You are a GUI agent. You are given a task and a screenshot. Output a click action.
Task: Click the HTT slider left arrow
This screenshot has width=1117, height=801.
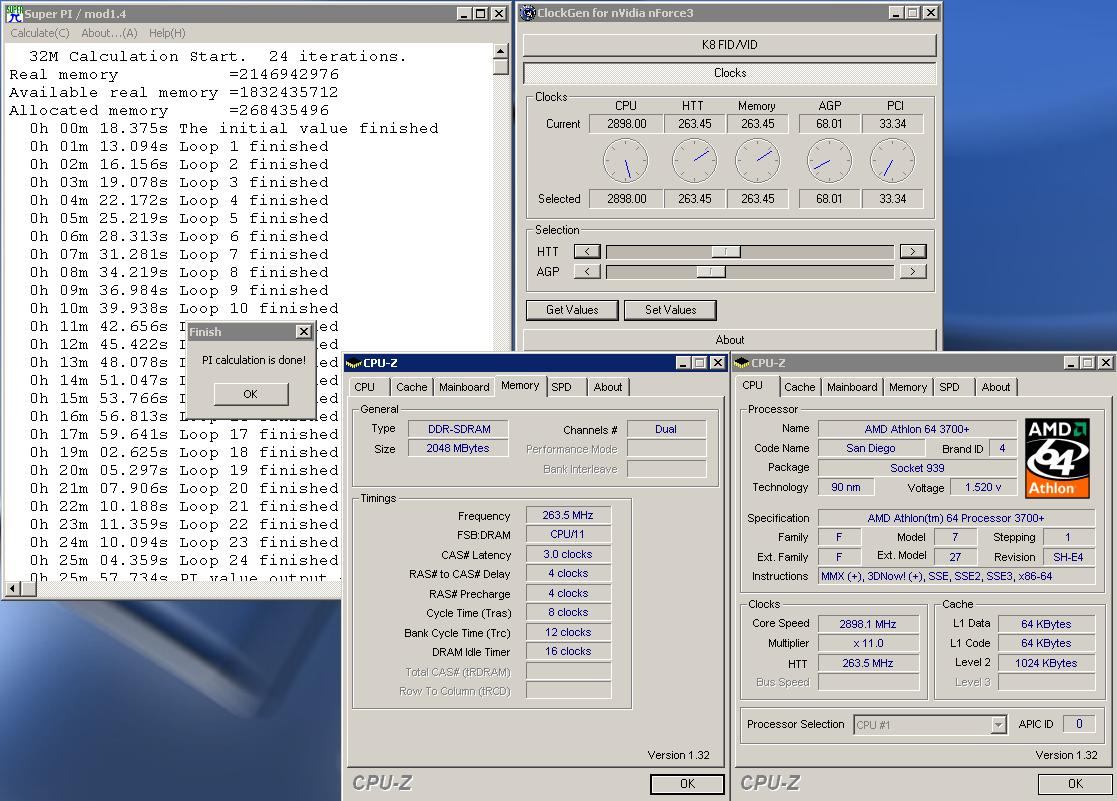587,251
